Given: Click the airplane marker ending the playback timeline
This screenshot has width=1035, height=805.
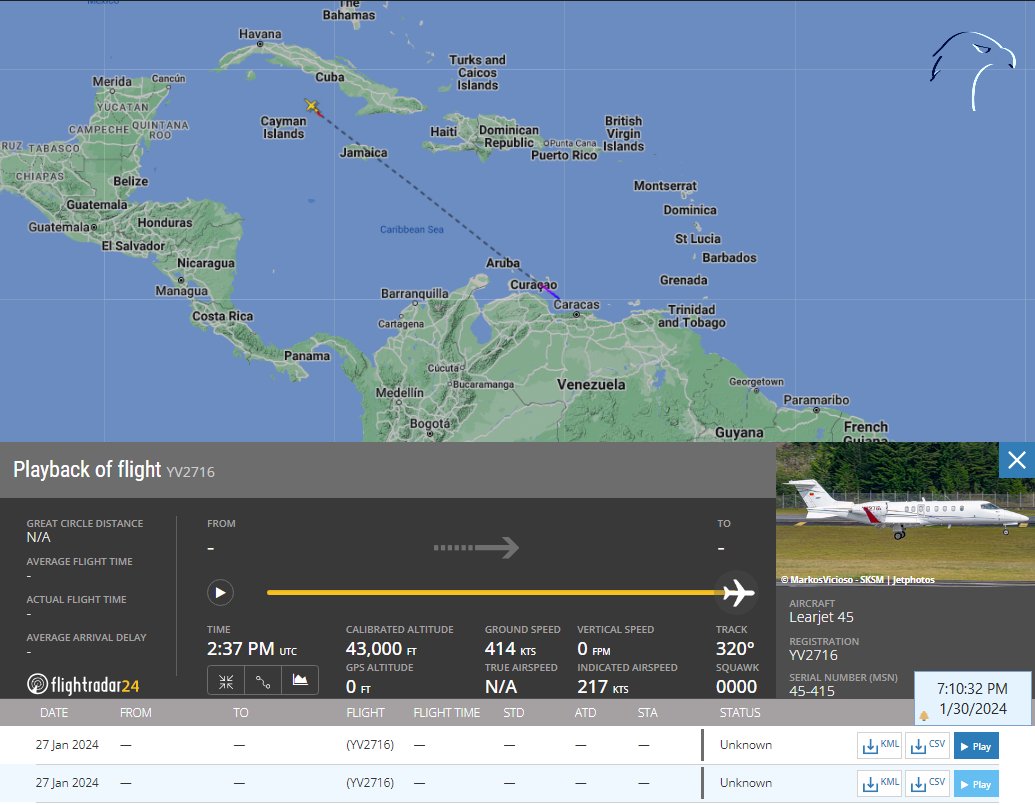Looking at the screenshot, I should click(738, 593).
